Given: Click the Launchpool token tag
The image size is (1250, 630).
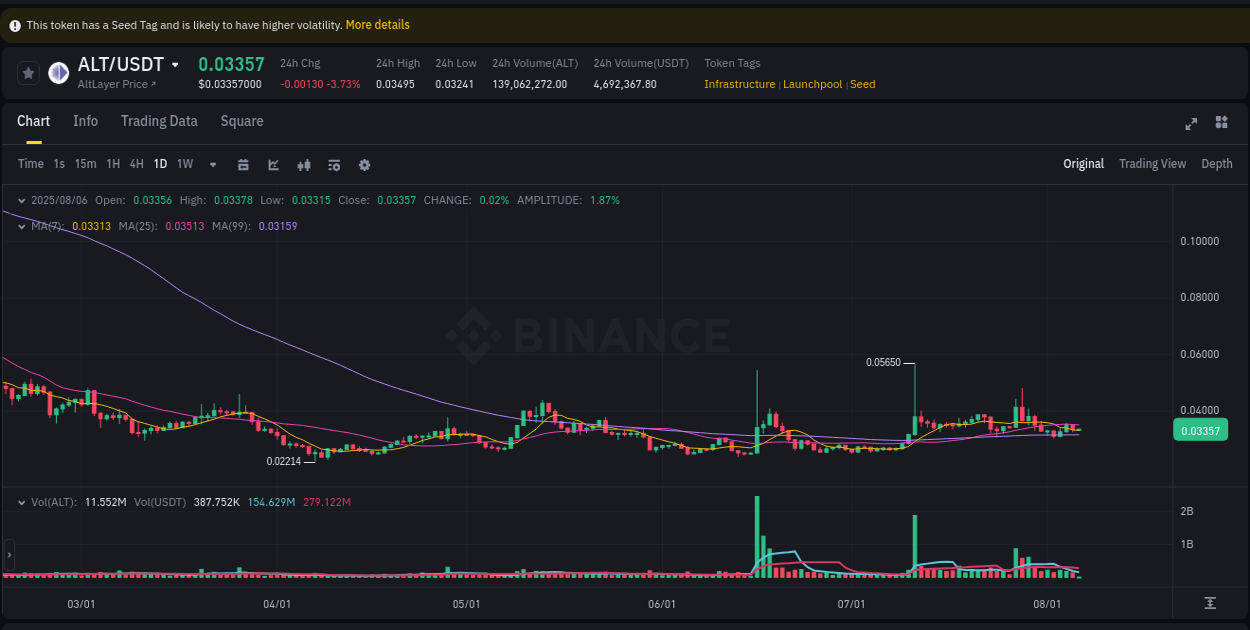Looking at the screenshot, I should coord(813,84).
